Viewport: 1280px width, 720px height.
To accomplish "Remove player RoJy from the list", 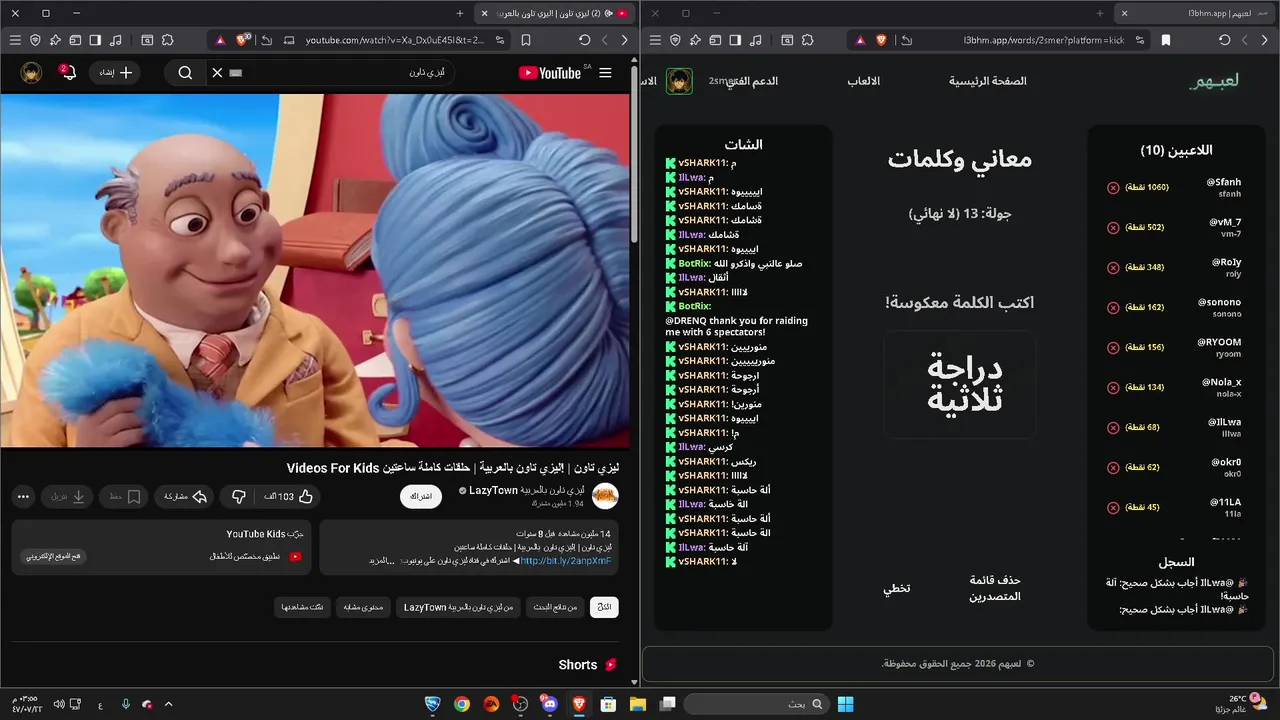I will [1113, 268].
